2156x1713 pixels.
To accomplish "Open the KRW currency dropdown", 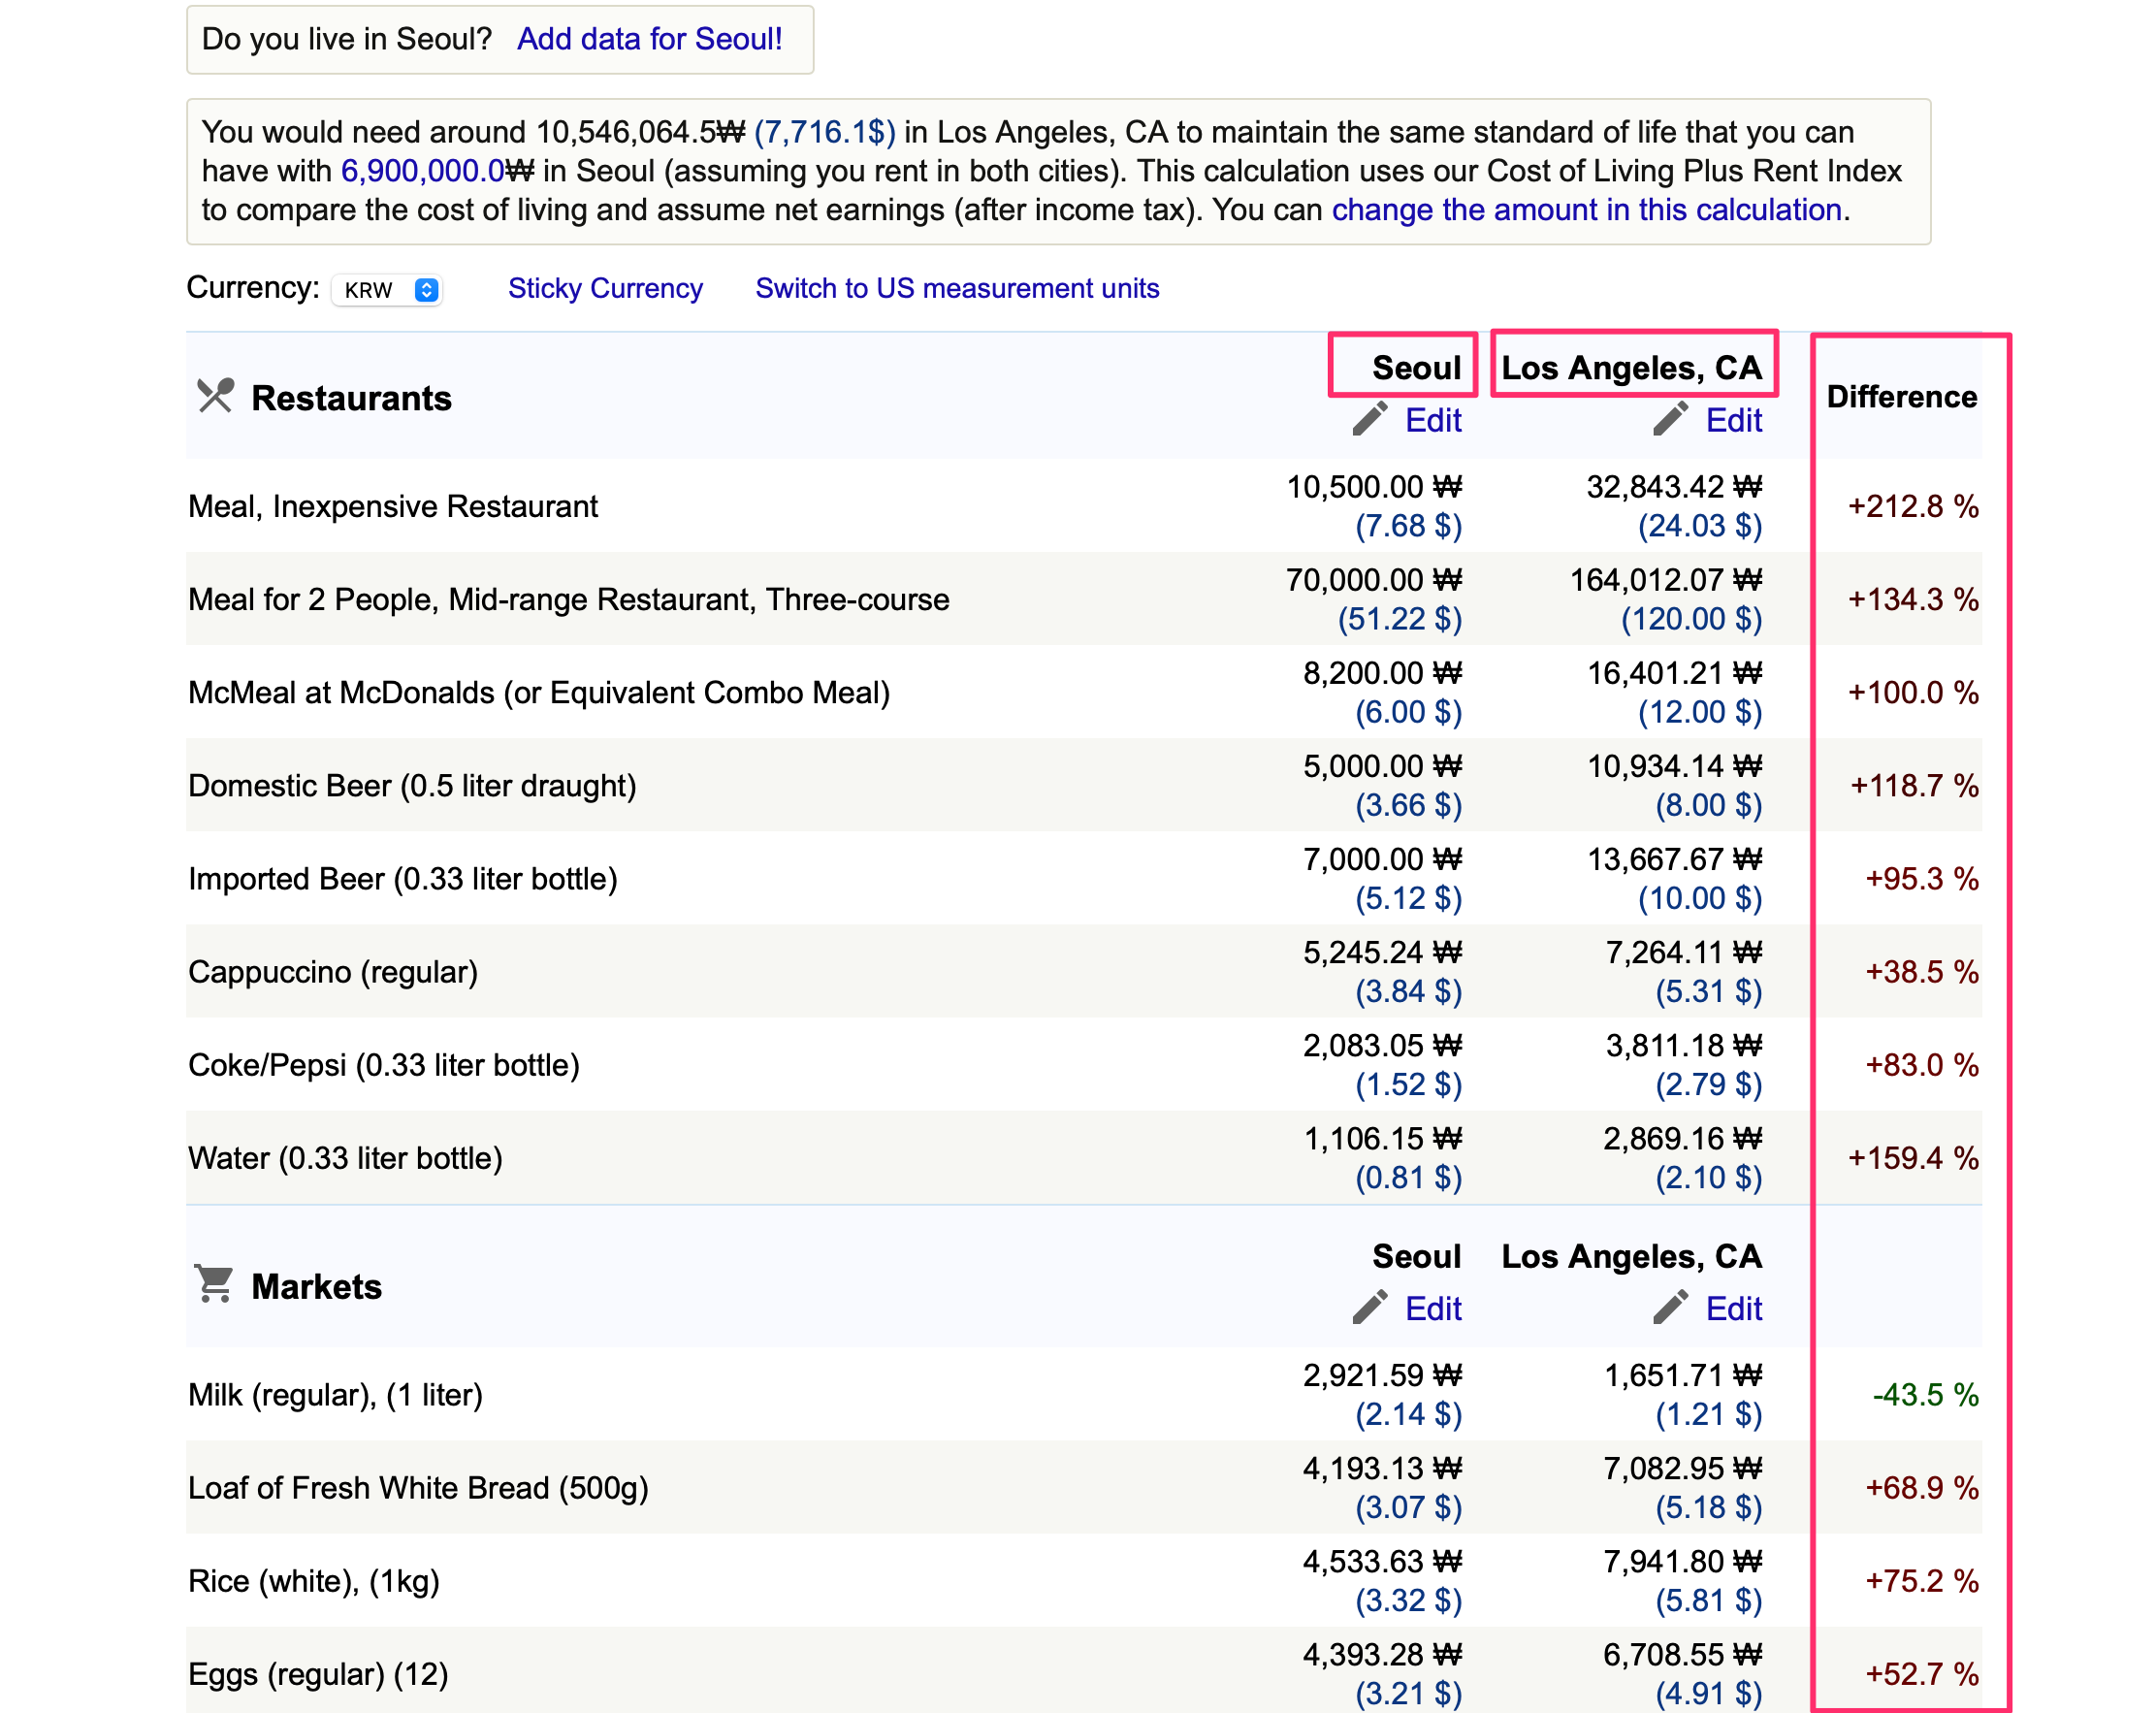I will (x=387, y=290).
